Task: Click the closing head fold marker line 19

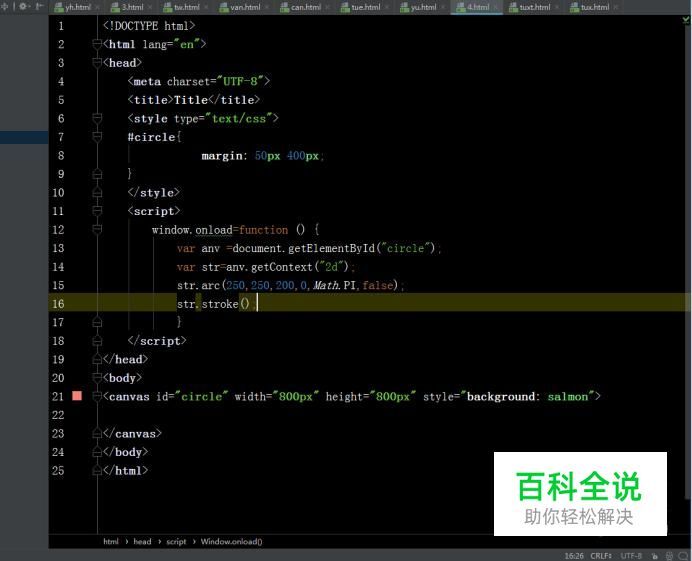Action: [97, 360]
